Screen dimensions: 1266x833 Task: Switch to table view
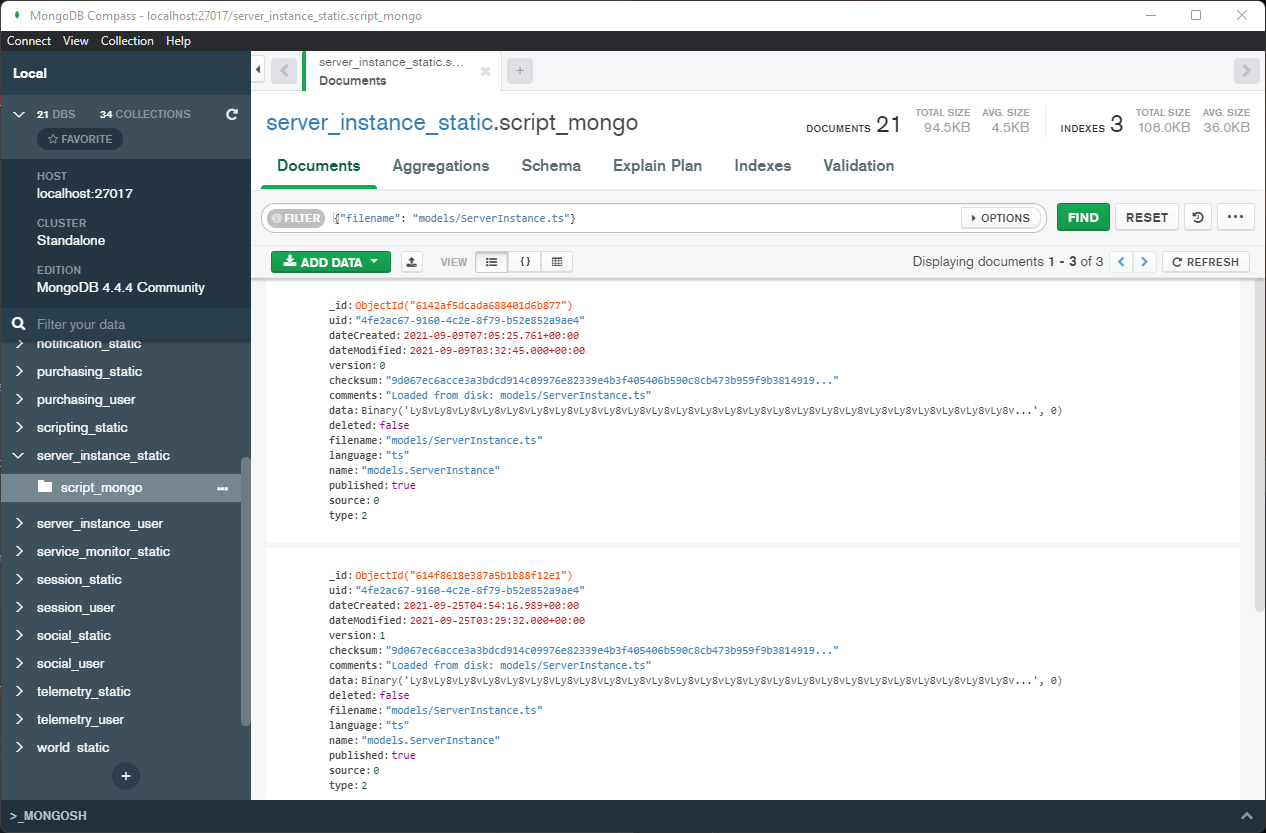[557, 262]
